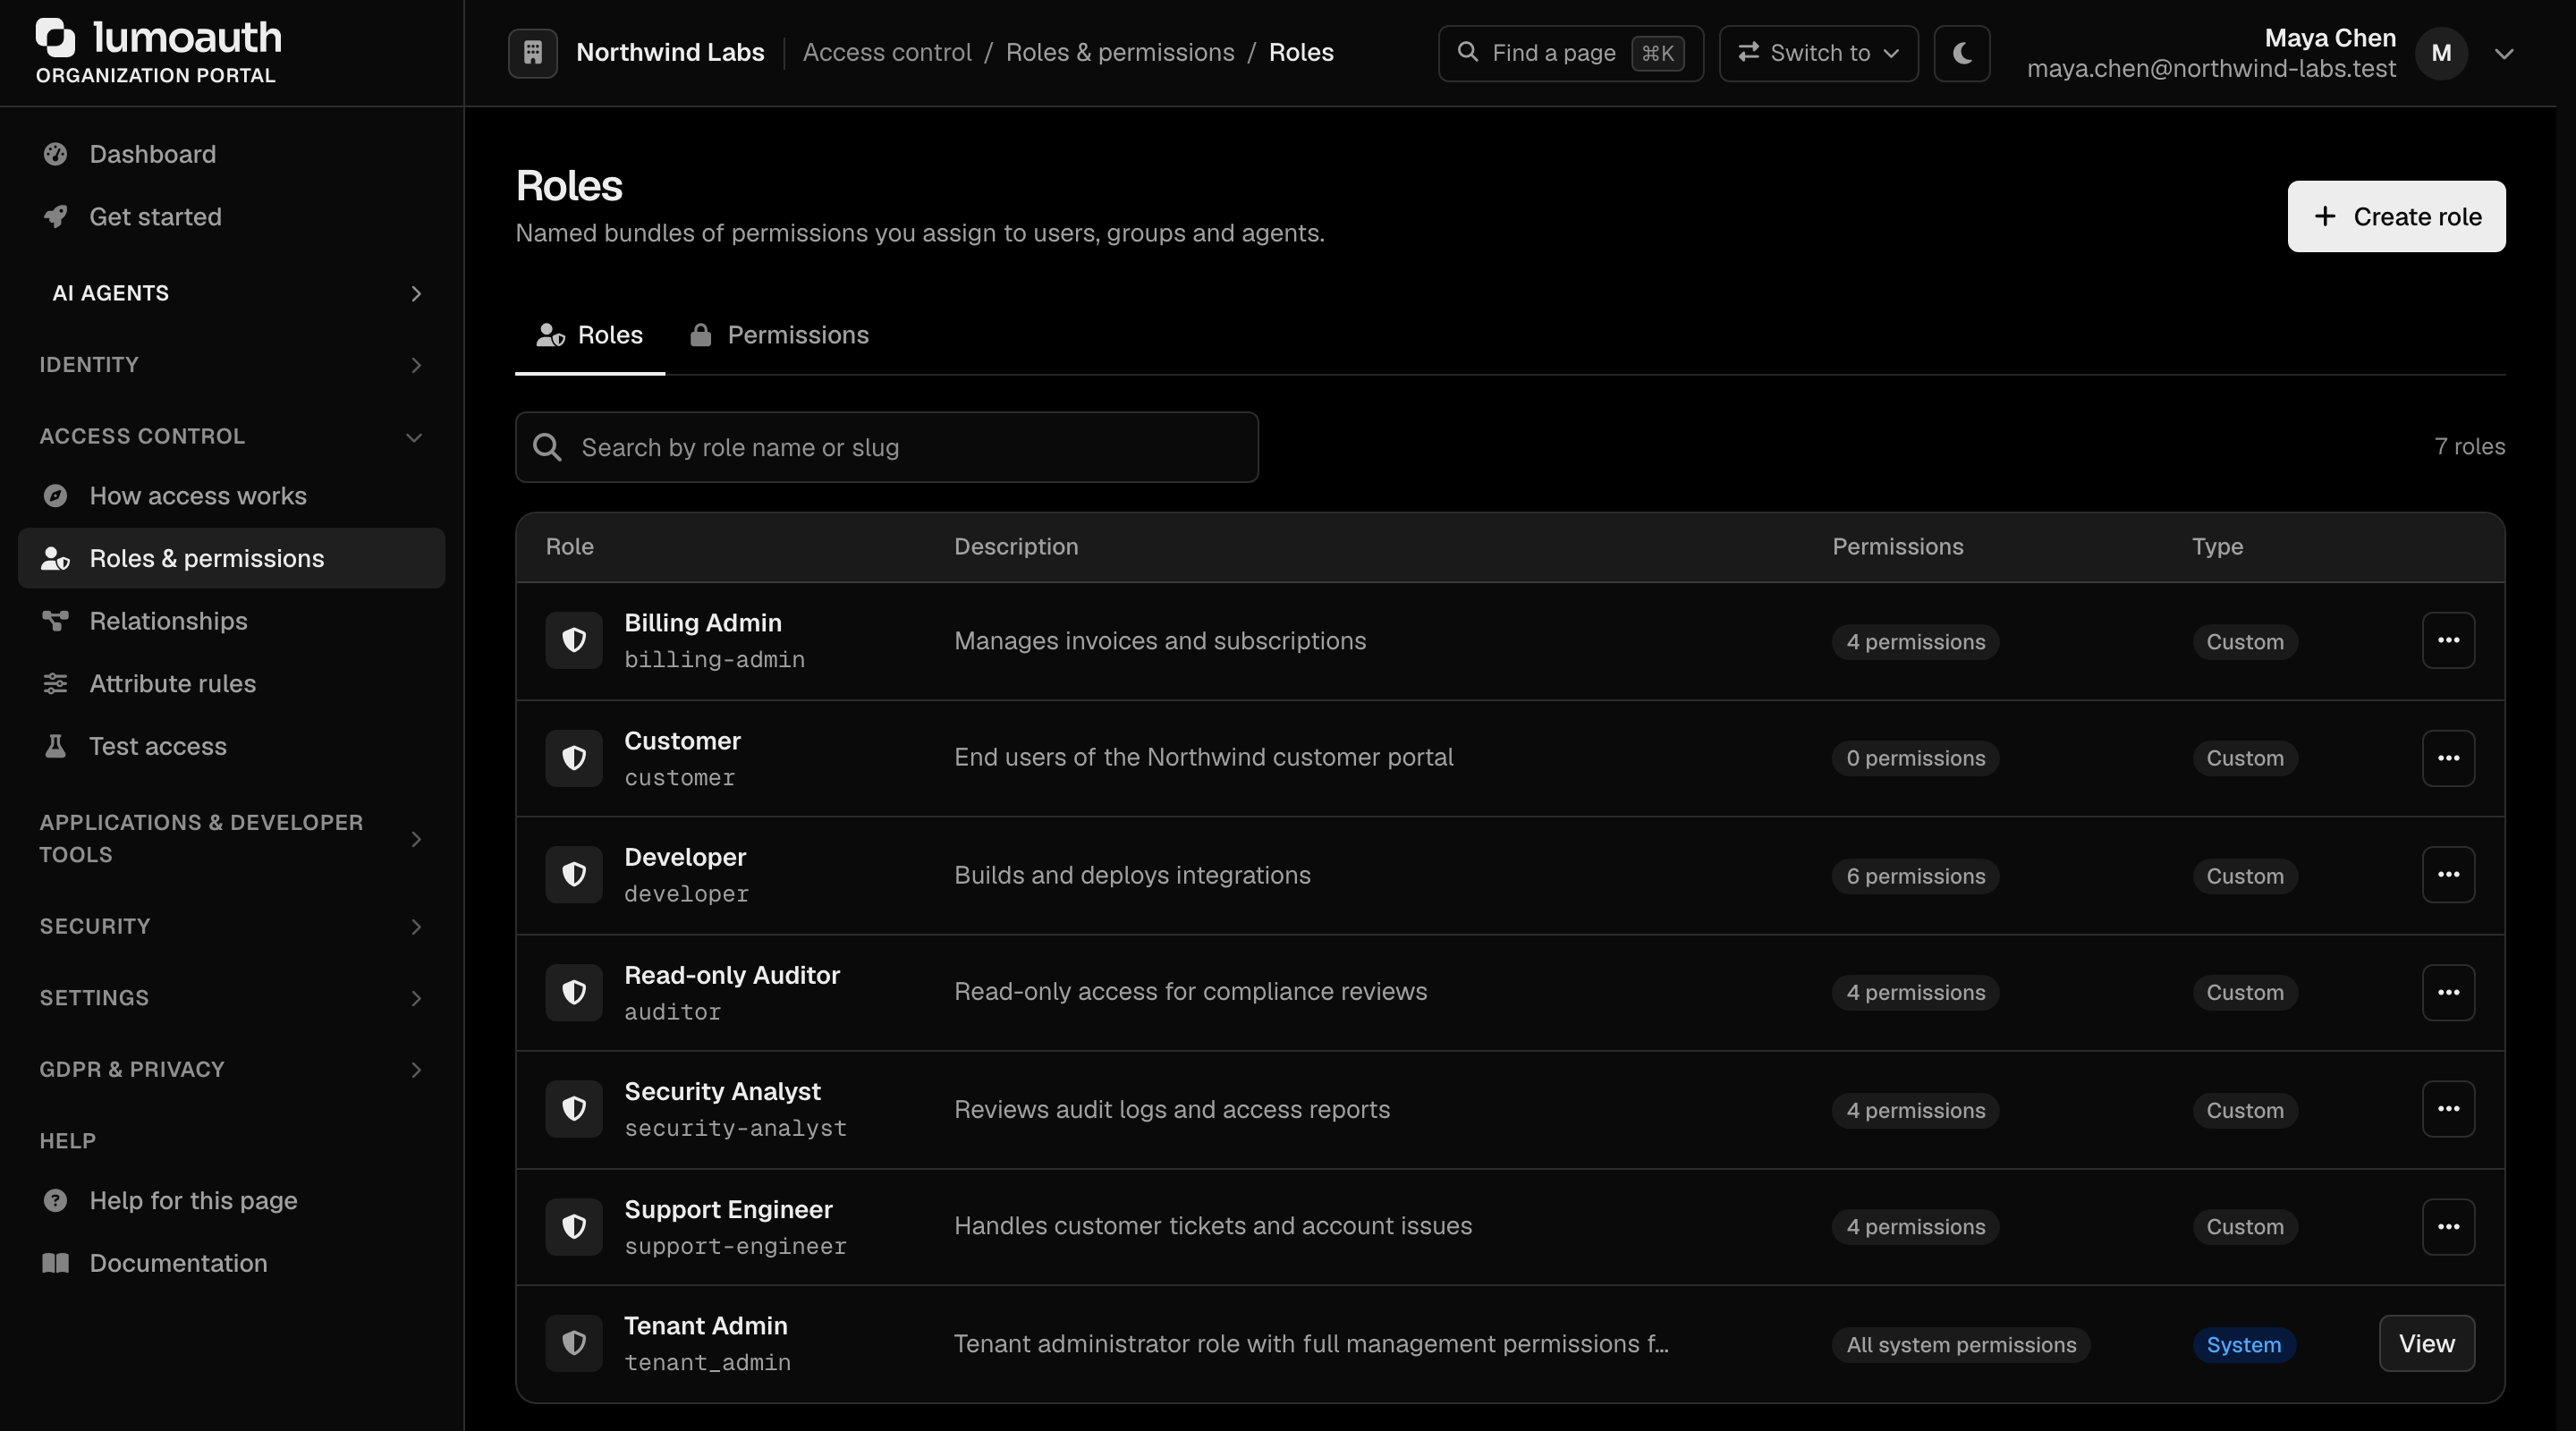This screenshot has height=1431, width=2576.
Task: Expand the Security section
Action: [231, 927]
